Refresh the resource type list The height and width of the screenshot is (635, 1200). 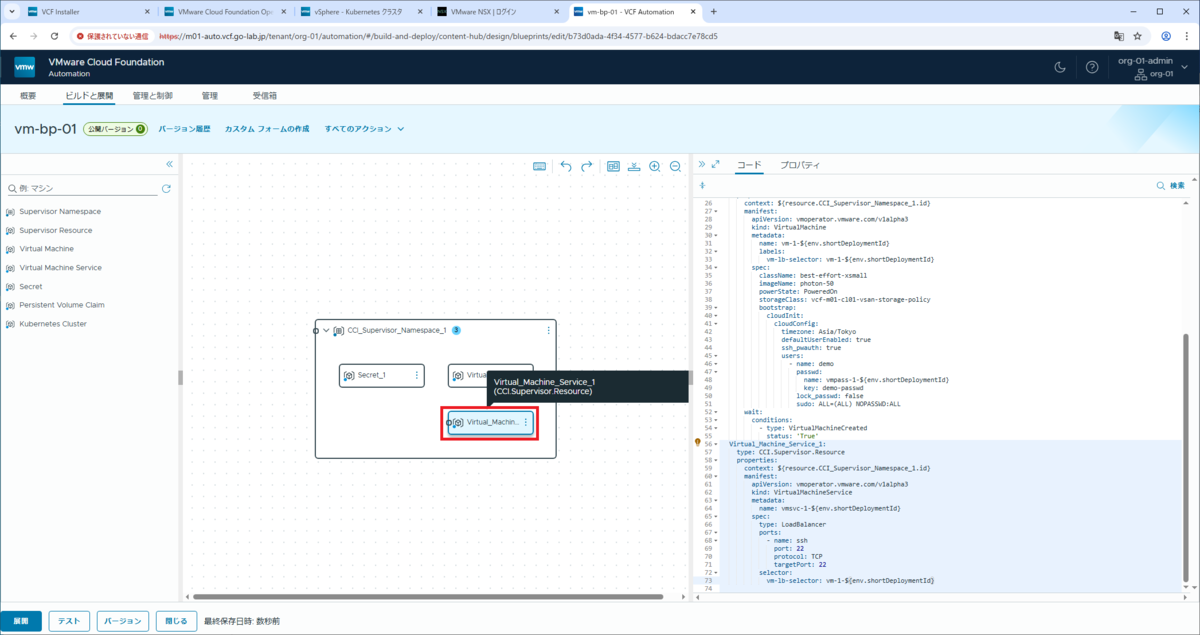click(166, 188)
